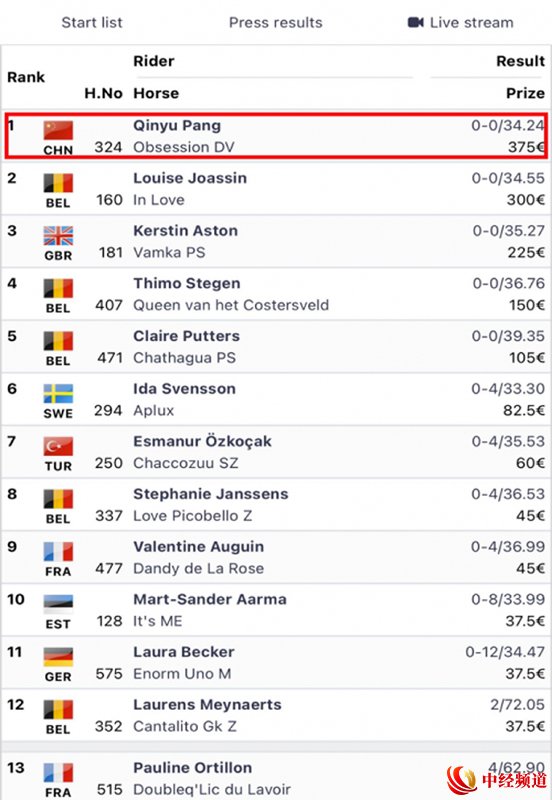Click the Estonia flag beside Mart-Sander Aarma
This screenshot has height=800, width=552.
click(x=58, y=604)
